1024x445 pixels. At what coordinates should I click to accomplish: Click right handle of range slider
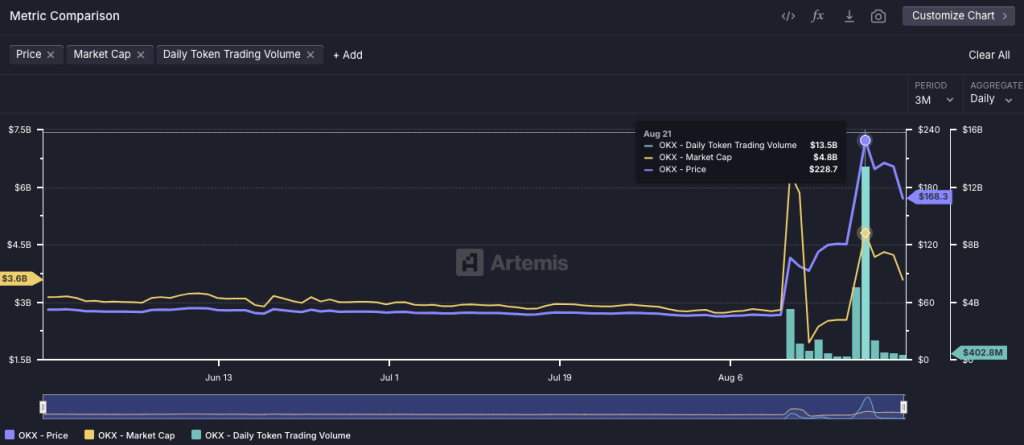tap(903, 407)
